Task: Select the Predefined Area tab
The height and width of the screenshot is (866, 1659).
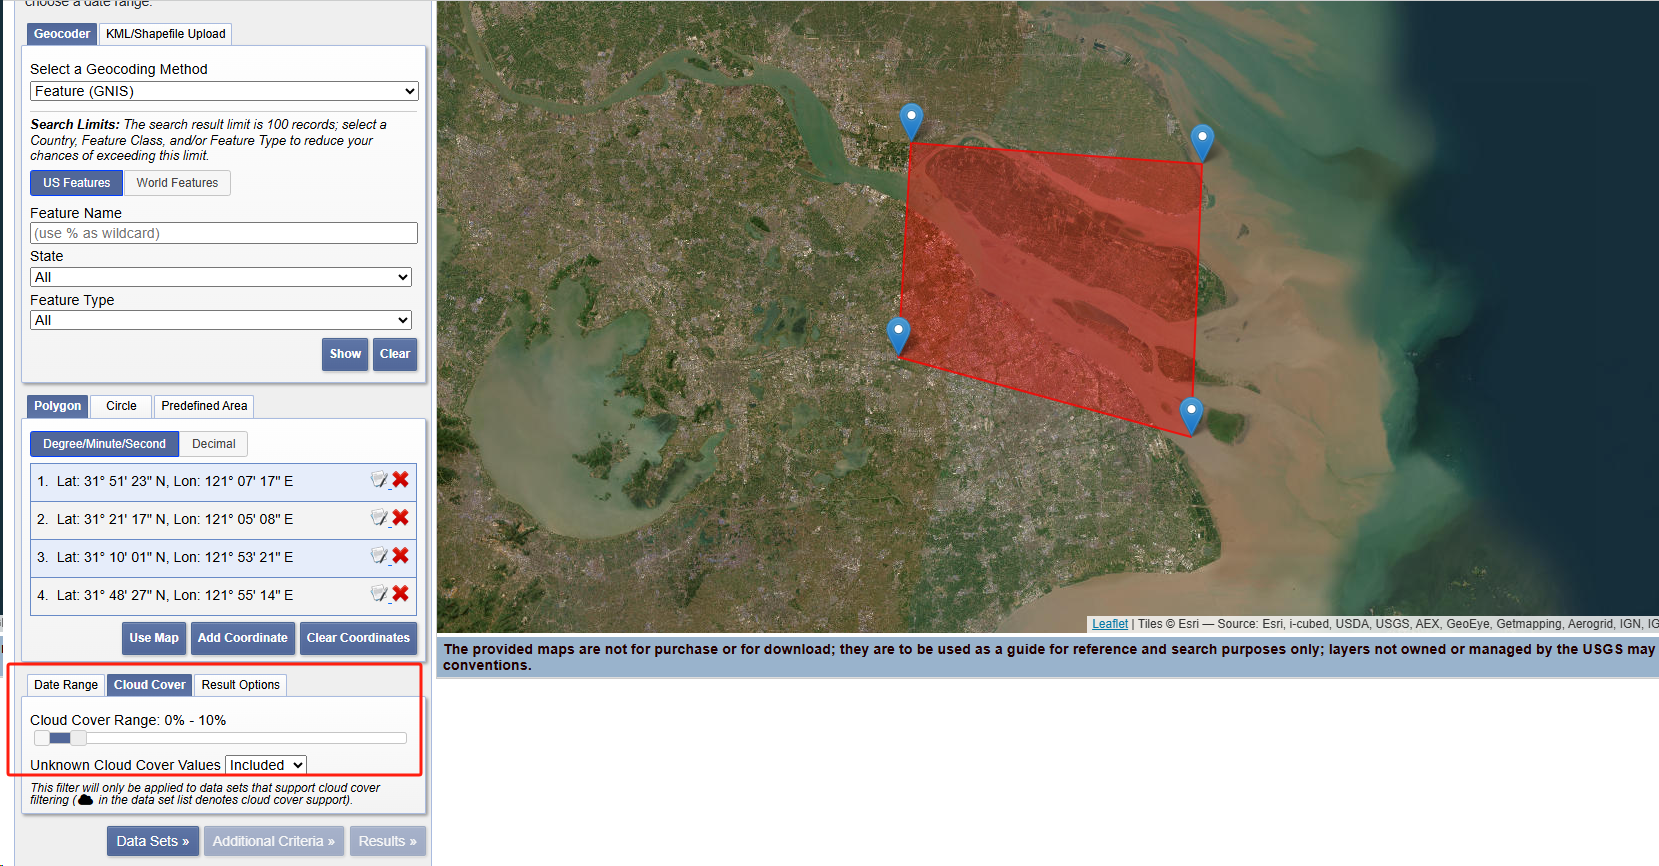Action: [x=204, y=406]
